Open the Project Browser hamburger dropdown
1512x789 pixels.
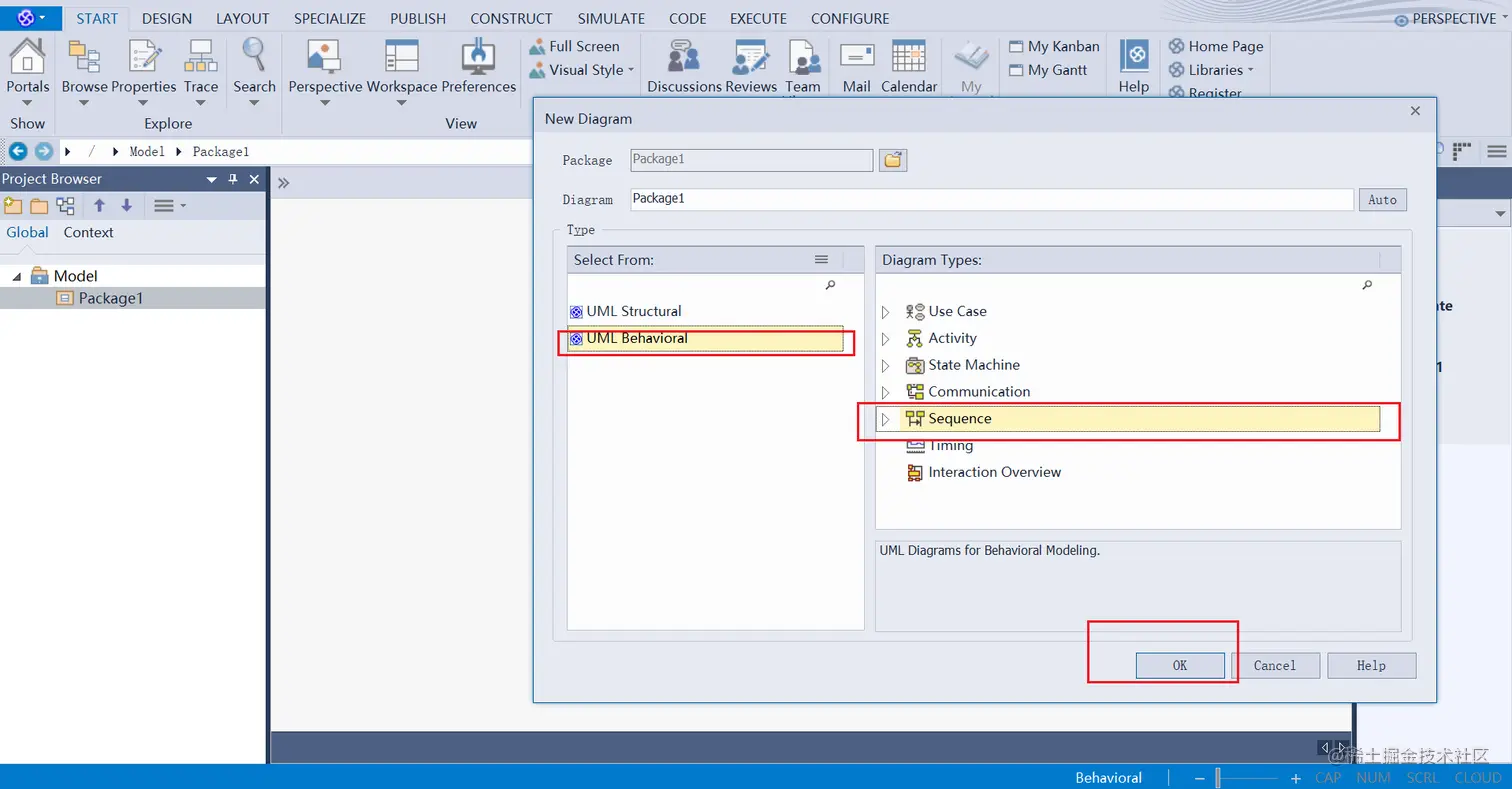(169, 206)
